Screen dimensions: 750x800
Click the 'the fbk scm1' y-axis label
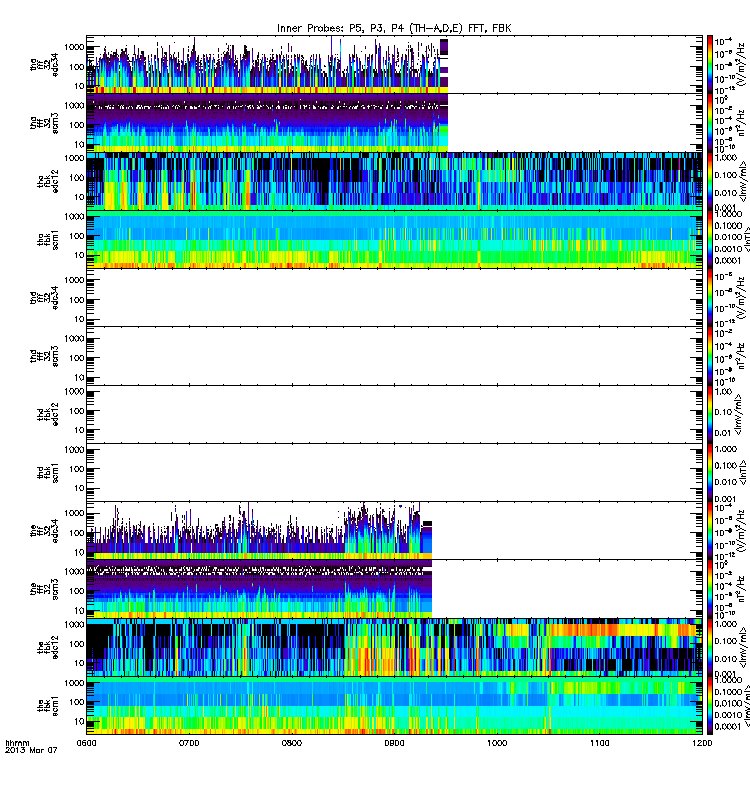(x=48, y=706)
